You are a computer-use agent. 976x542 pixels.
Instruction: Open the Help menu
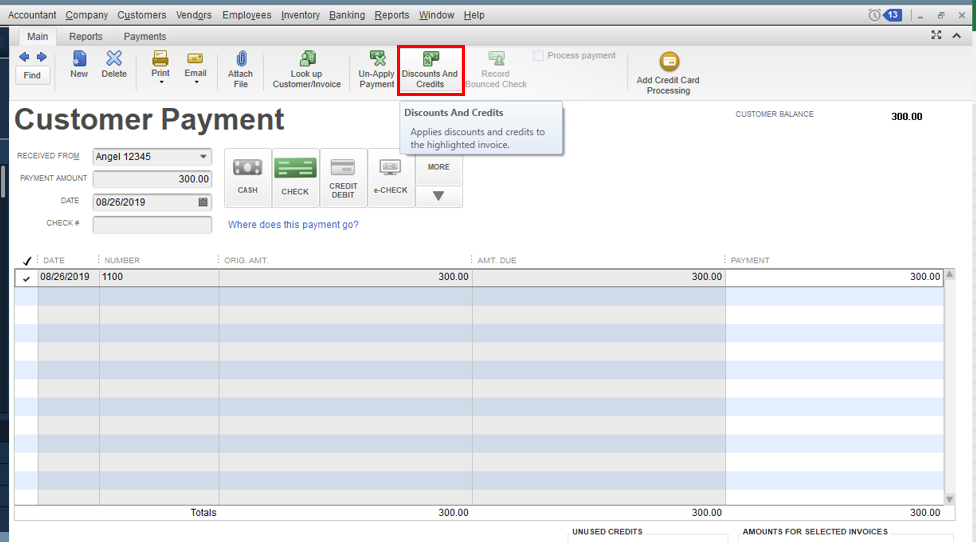pyautogui.click(x=474, y=15)
